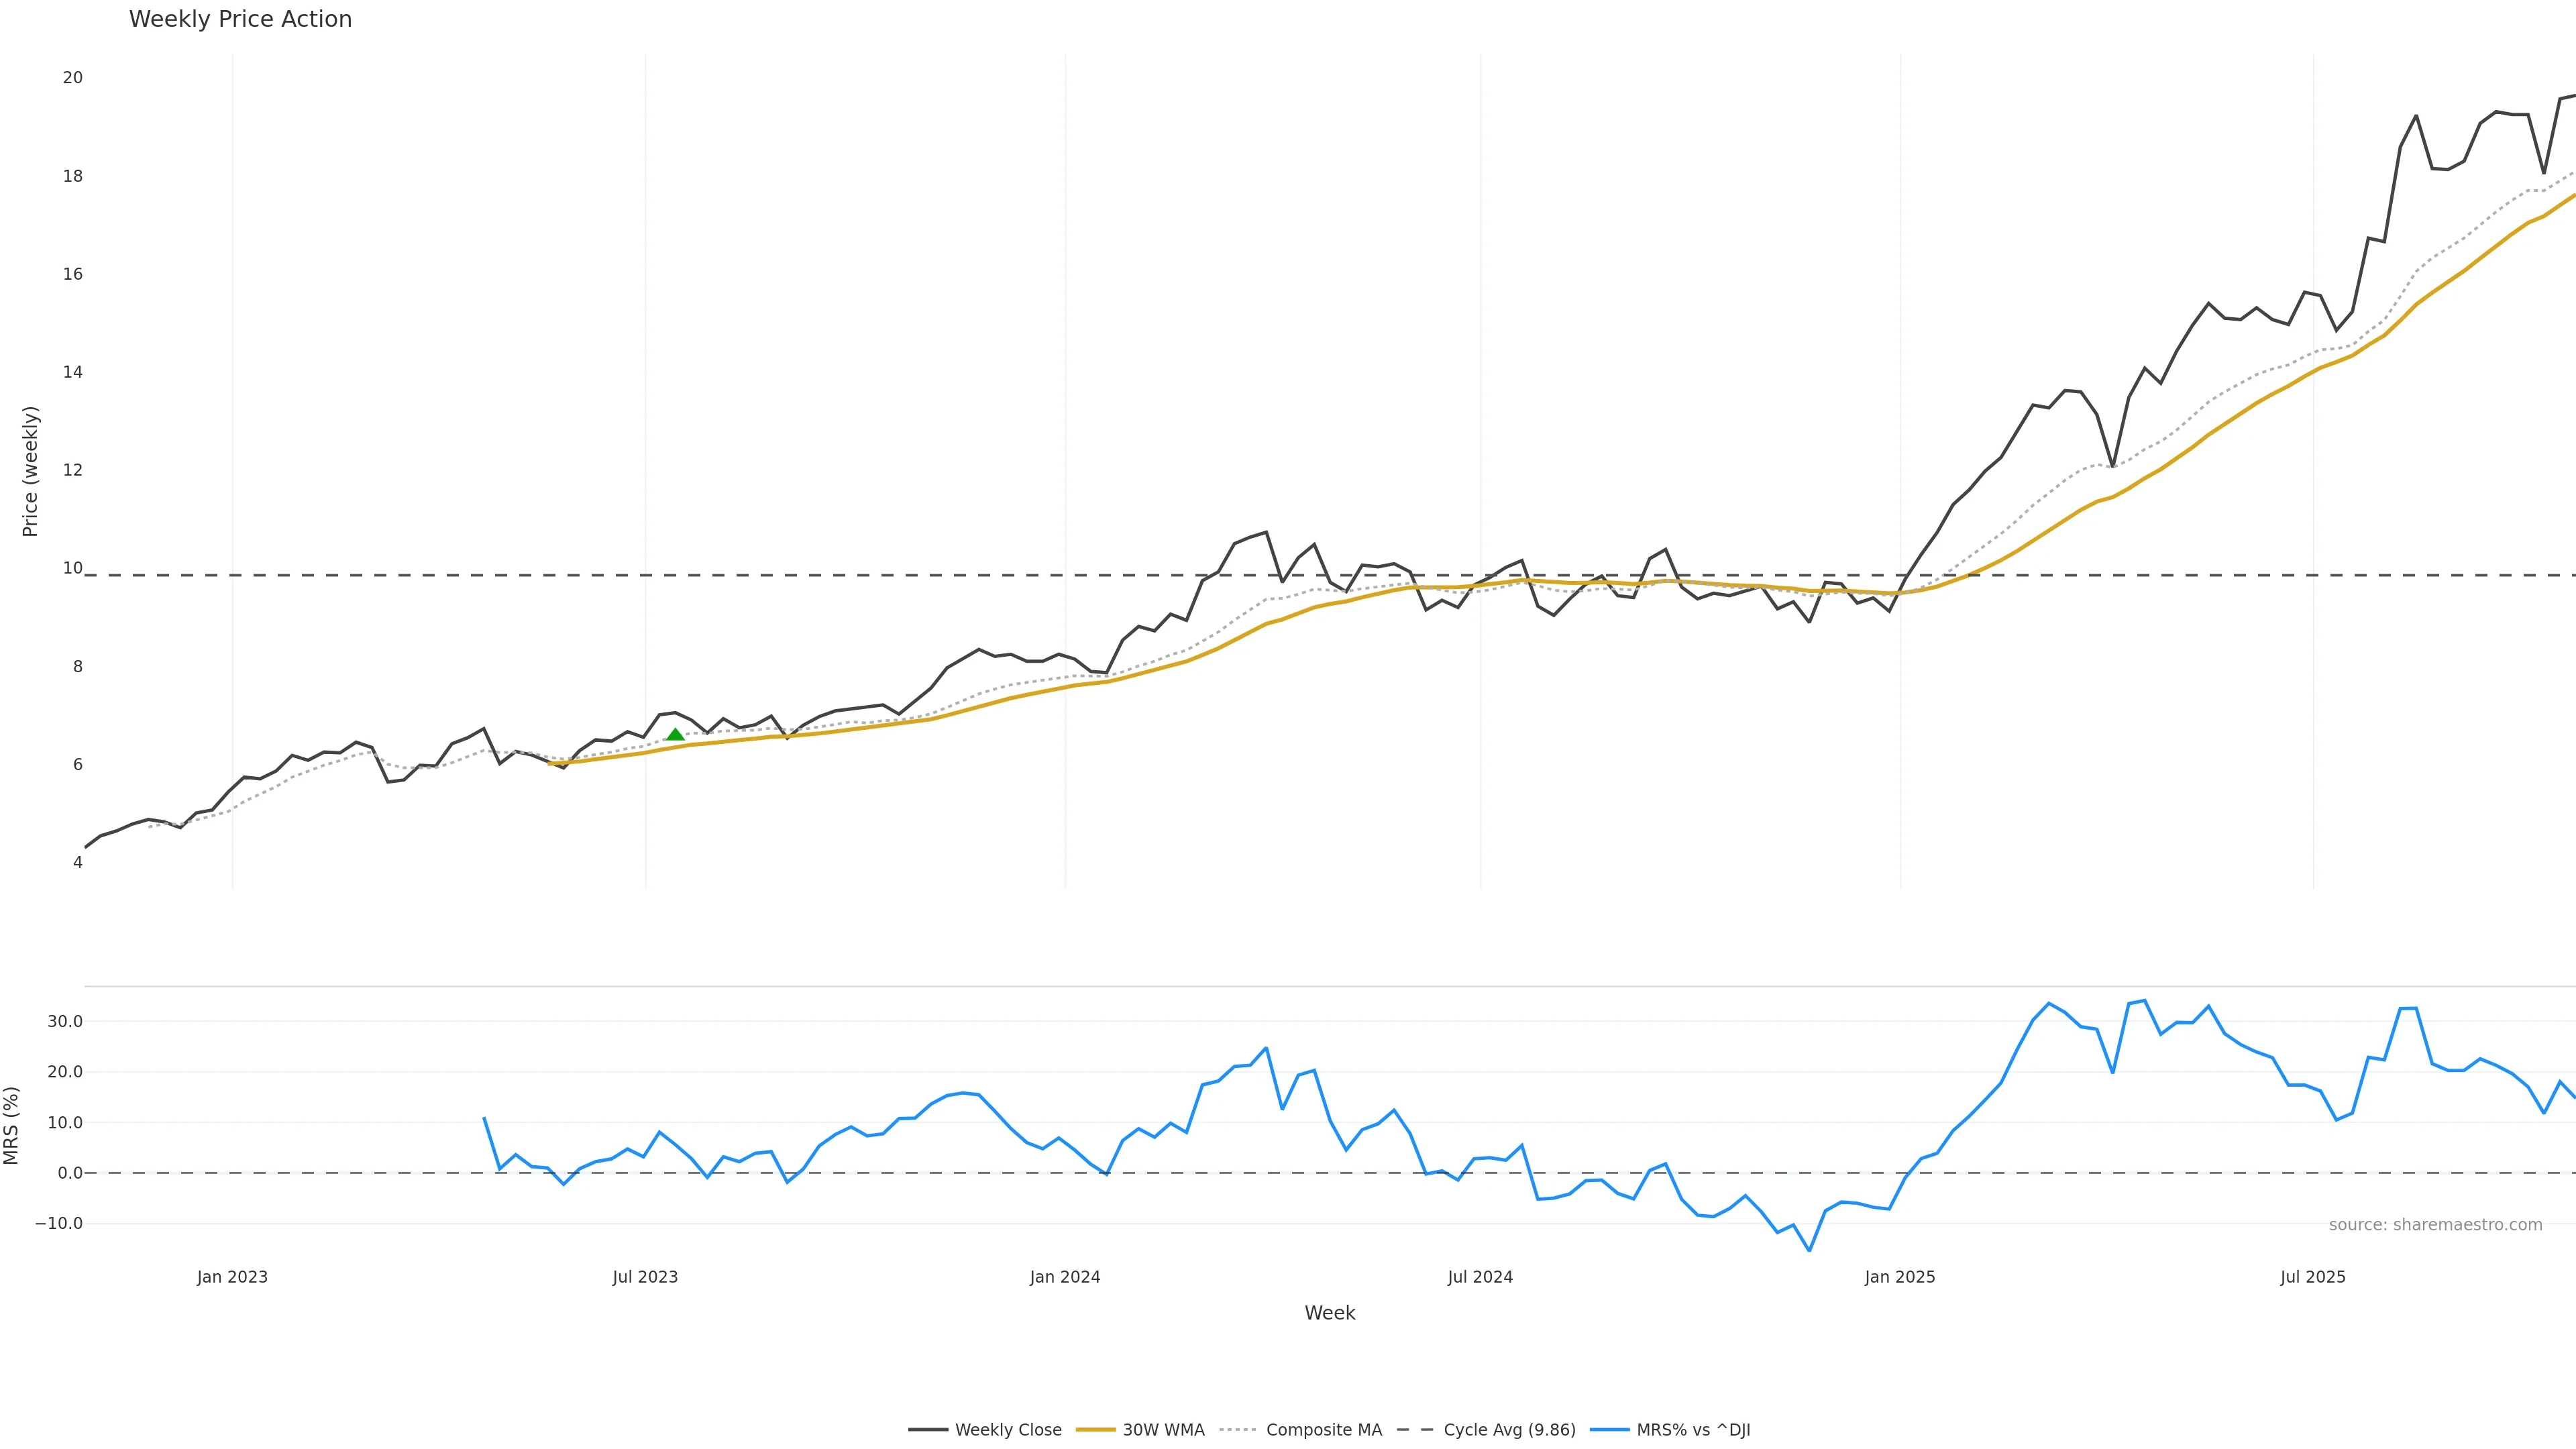
Task: Select the Jul 2025 x-axis label
Action: [2312, 1277]
